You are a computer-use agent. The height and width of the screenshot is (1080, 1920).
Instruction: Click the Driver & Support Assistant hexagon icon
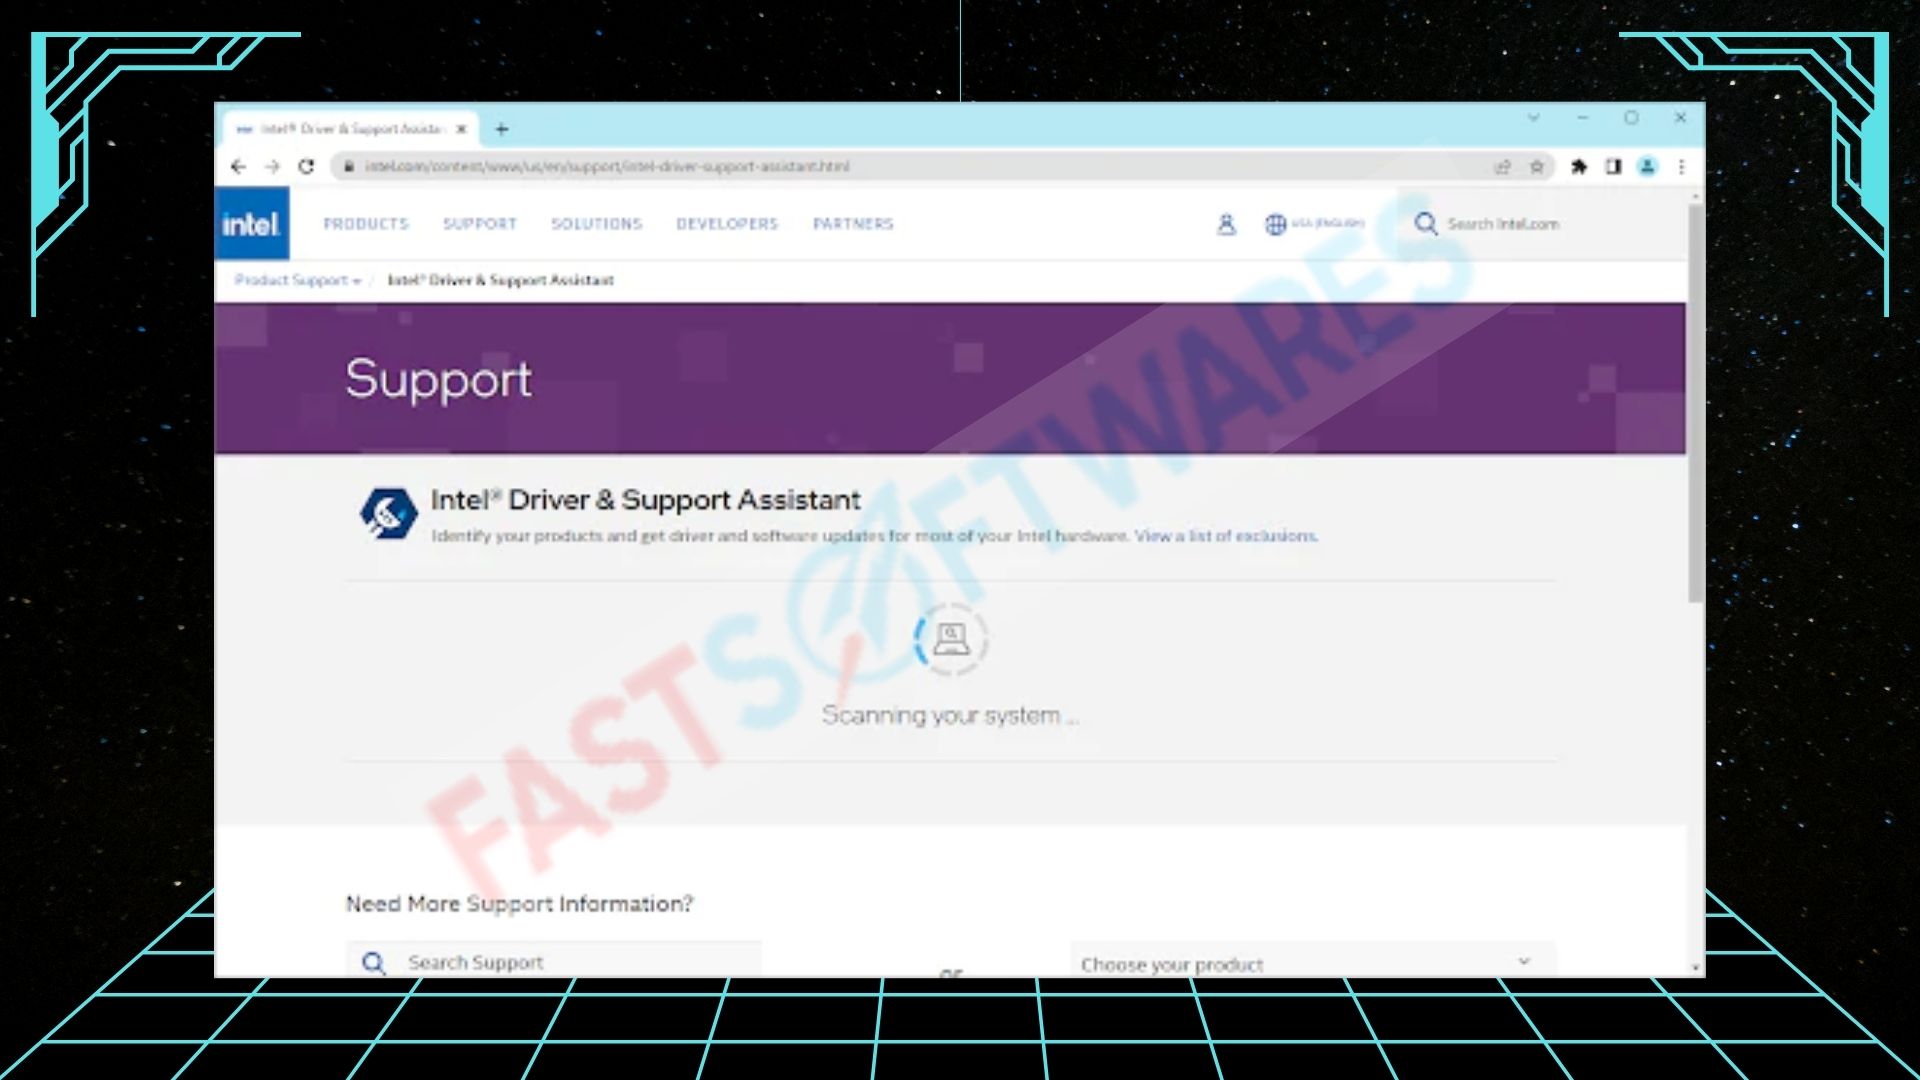388,514
